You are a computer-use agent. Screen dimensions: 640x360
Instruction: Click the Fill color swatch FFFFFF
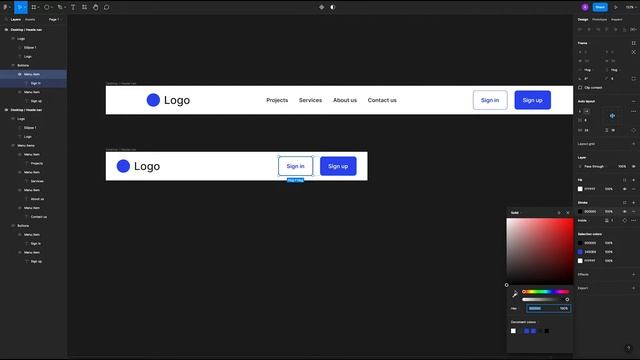(580, 189)
